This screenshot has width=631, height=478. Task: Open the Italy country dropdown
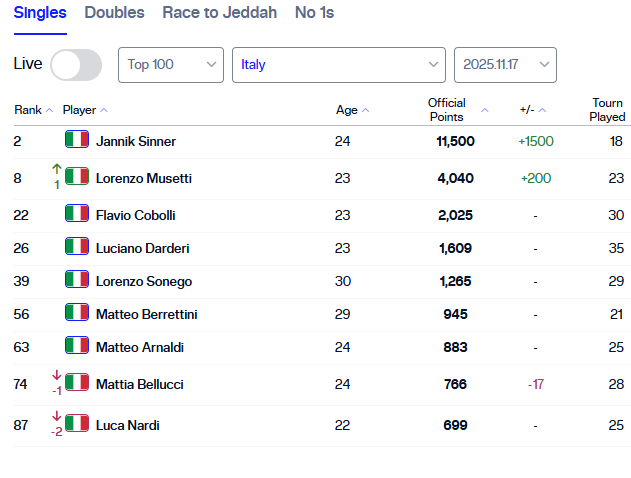coord(338,65)
